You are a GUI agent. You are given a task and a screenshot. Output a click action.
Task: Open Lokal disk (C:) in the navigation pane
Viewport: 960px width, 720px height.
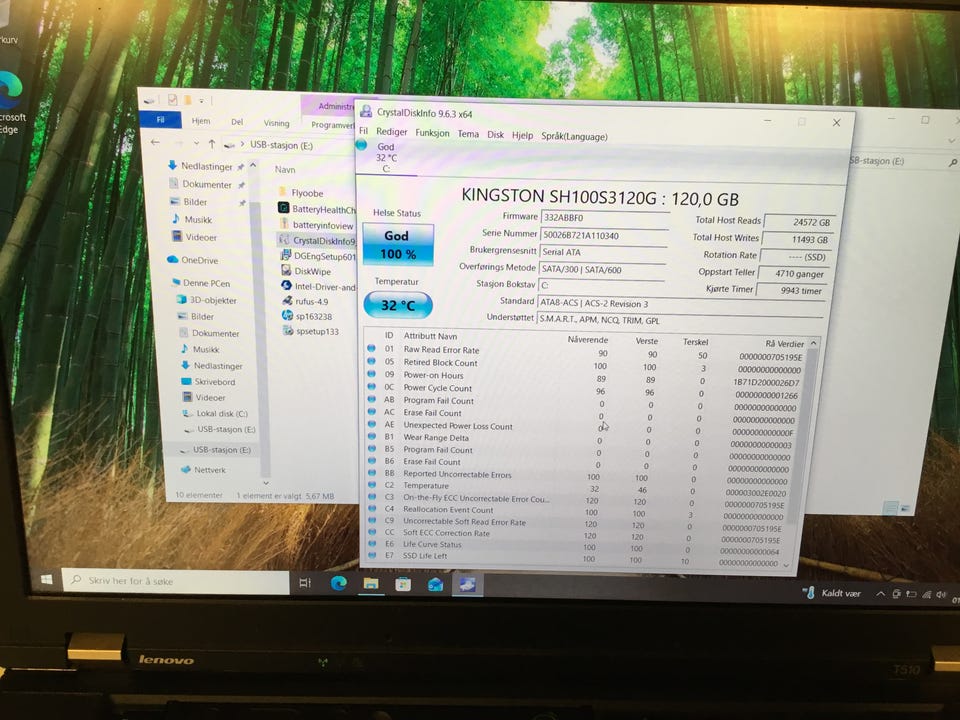[216, 413]
